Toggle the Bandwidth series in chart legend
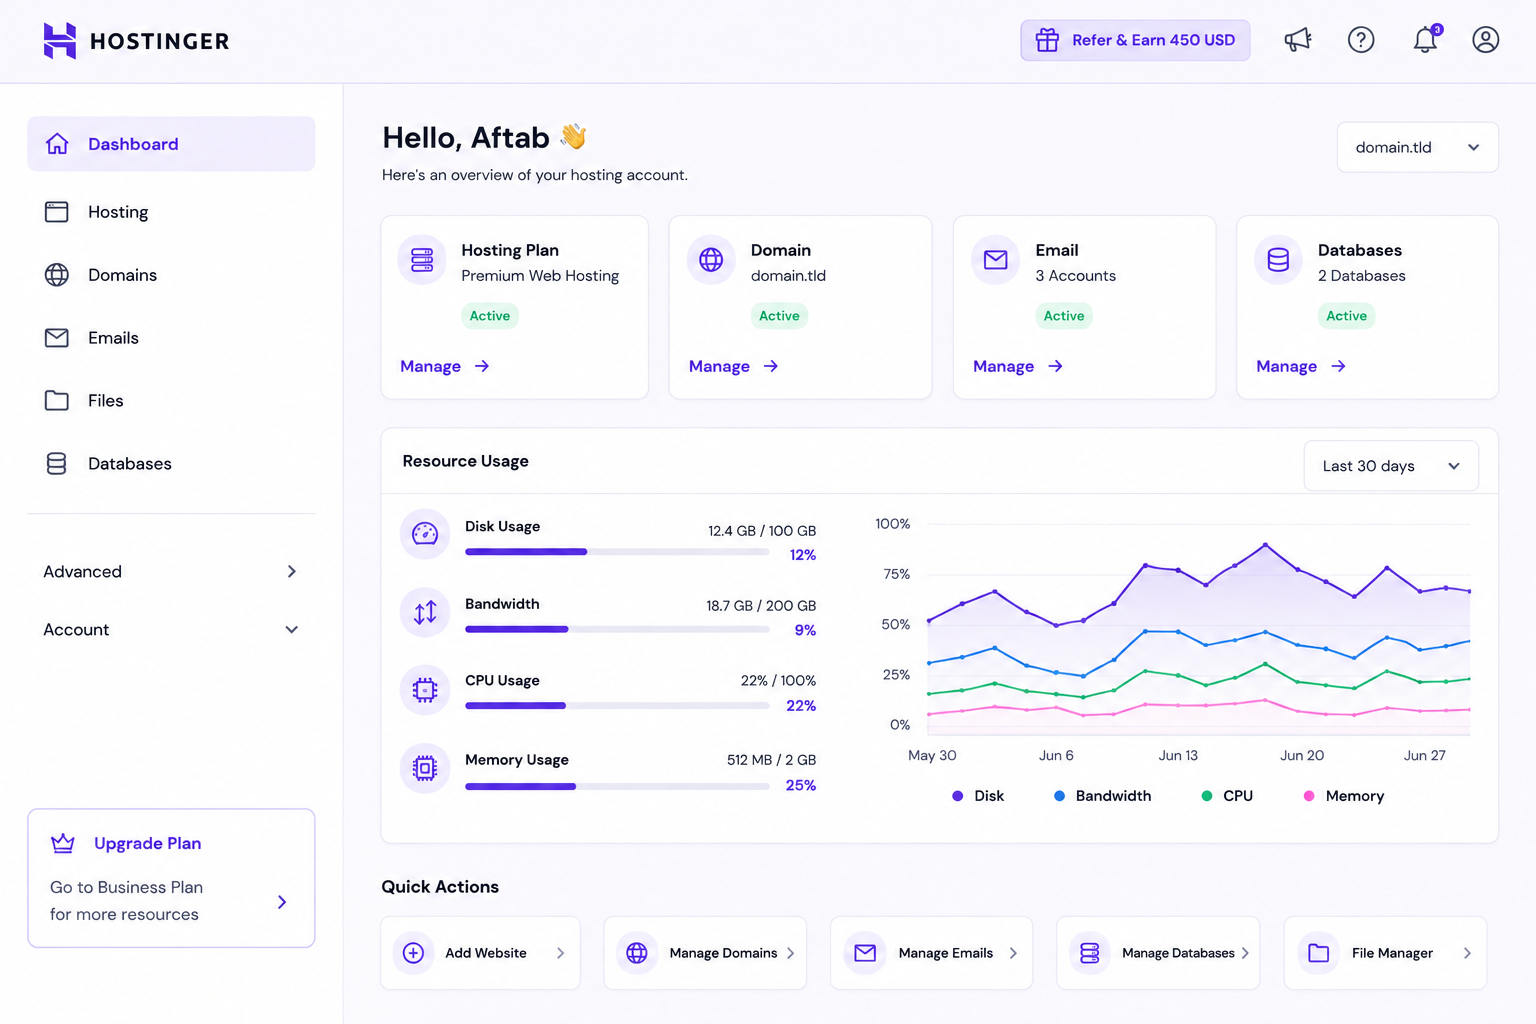This screenshot has height=1024, width=1536. (x=1102, y=796)
